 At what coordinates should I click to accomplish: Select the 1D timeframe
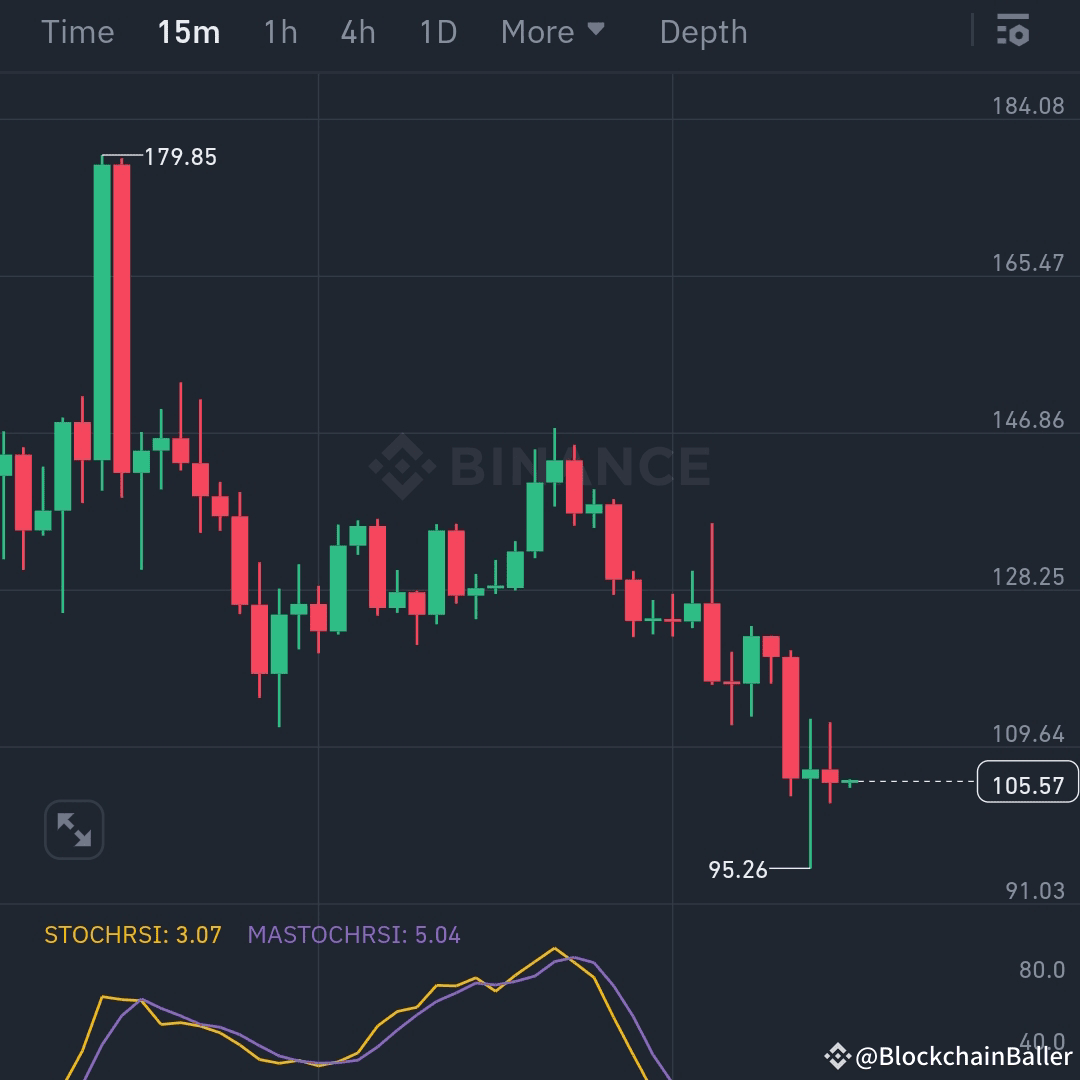coord(437,31)
